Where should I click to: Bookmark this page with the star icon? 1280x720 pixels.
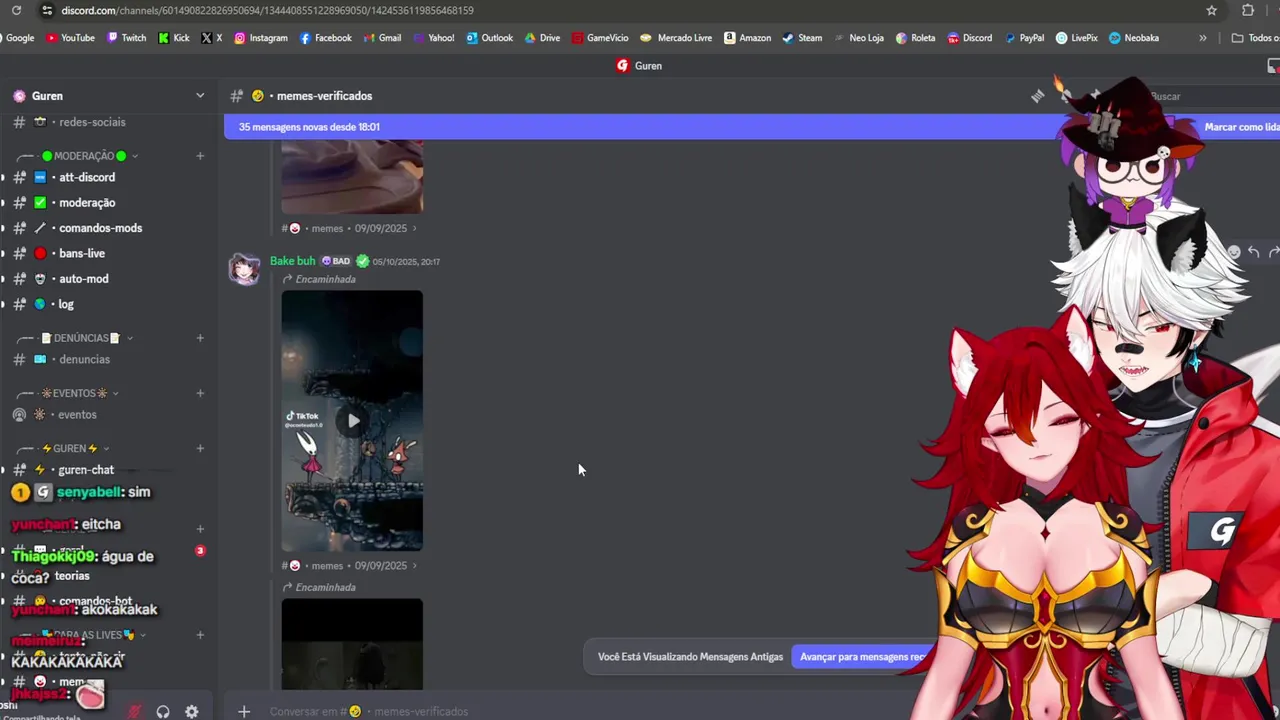point(1211,10)
